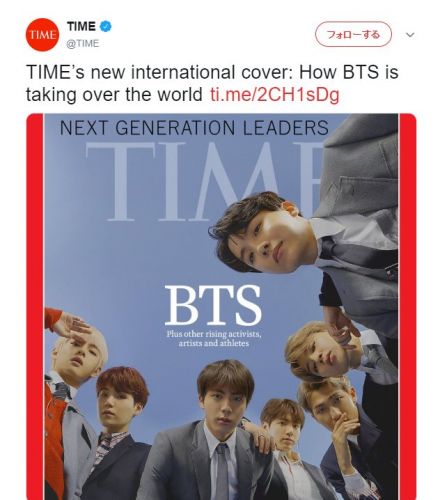Click the large faded TIME masthead on cover
Screen dimensions: 440x500
tap(203, 181)
